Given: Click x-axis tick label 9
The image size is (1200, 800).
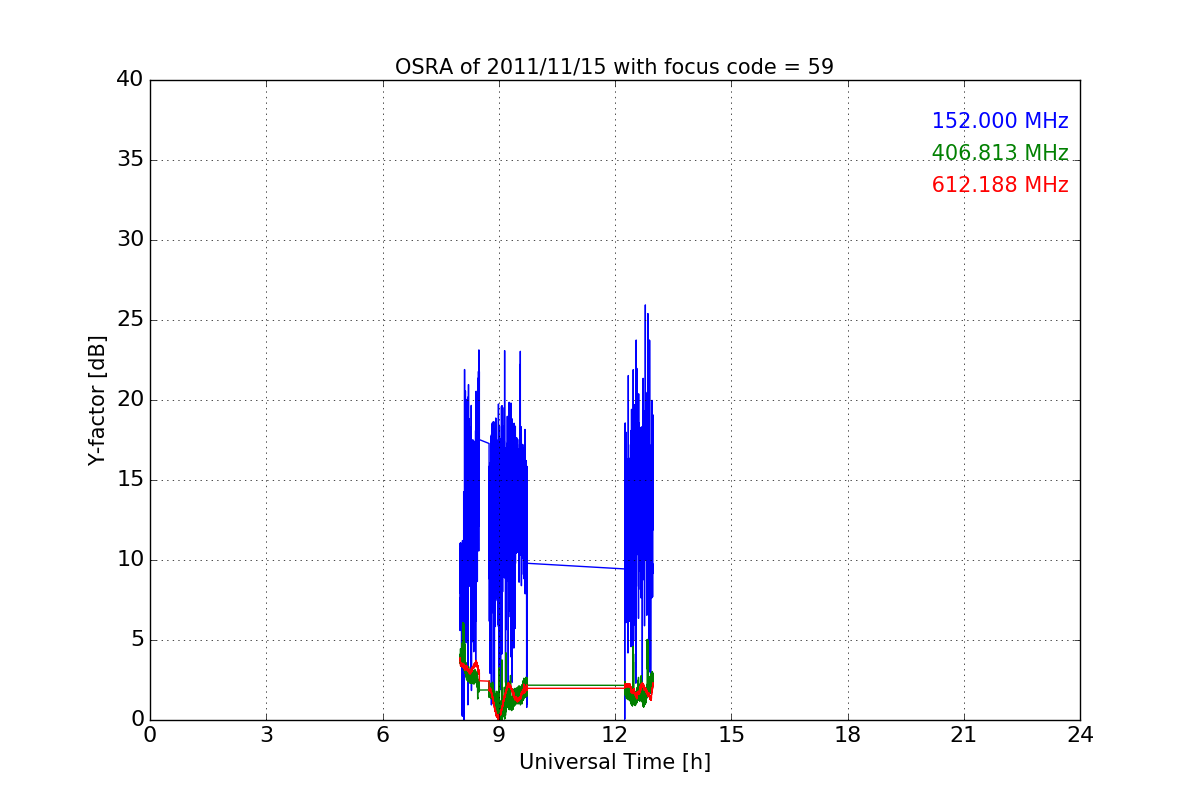Looking at the screenshot, I should (x=498, y=735).
